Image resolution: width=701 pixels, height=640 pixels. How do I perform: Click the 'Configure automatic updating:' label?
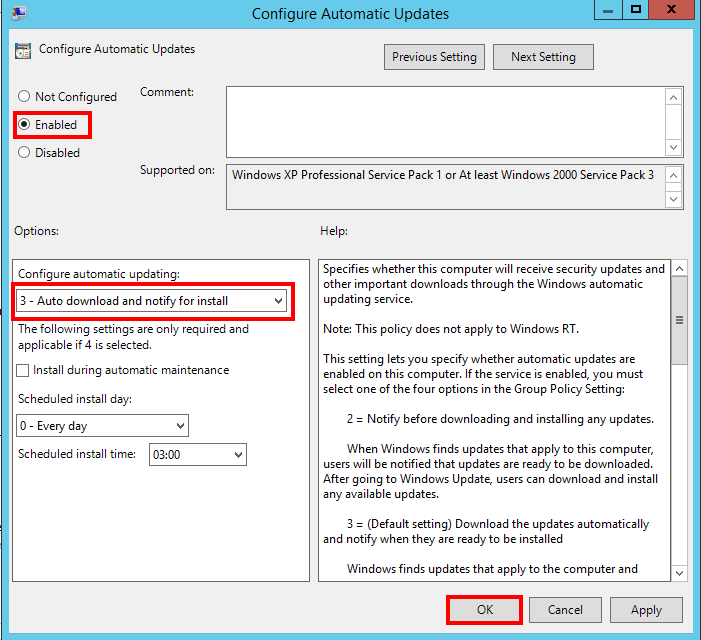click(x=99, y=274)
